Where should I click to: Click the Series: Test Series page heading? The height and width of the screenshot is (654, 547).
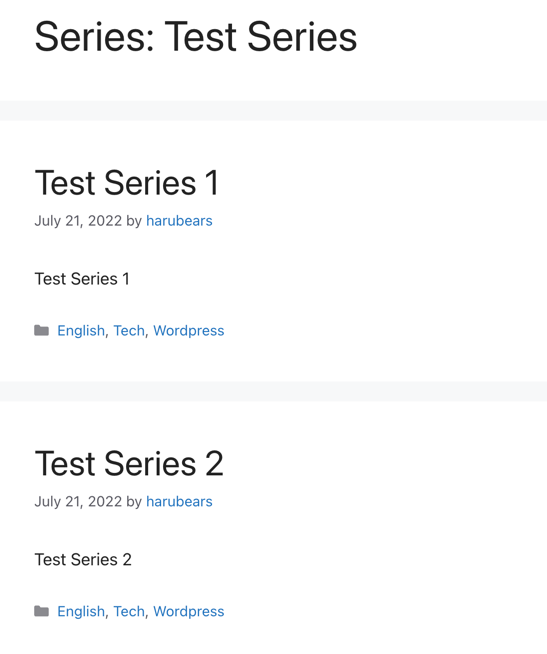196,37
